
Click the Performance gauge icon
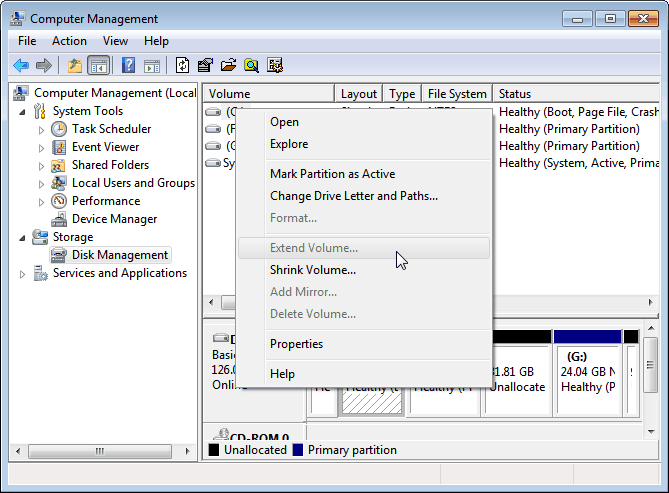pos(59,201)
